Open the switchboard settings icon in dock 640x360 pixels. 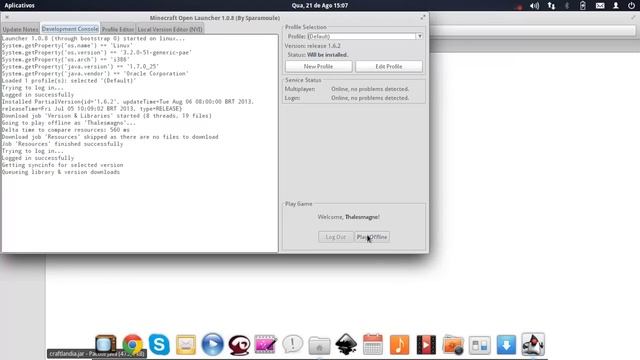tap(480, 345)
